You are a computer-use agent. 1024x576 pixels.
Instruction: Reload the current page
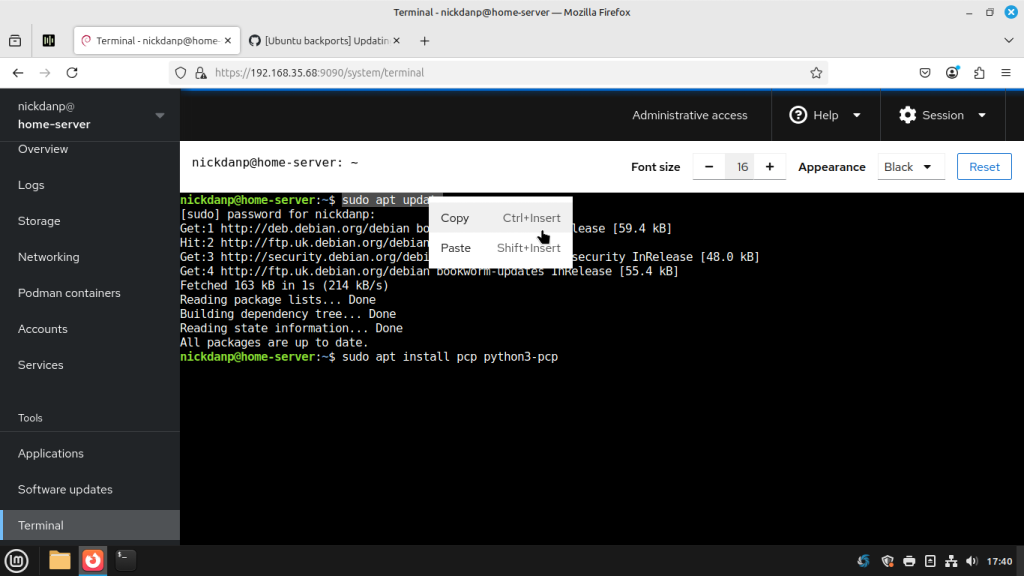[72, 73]
